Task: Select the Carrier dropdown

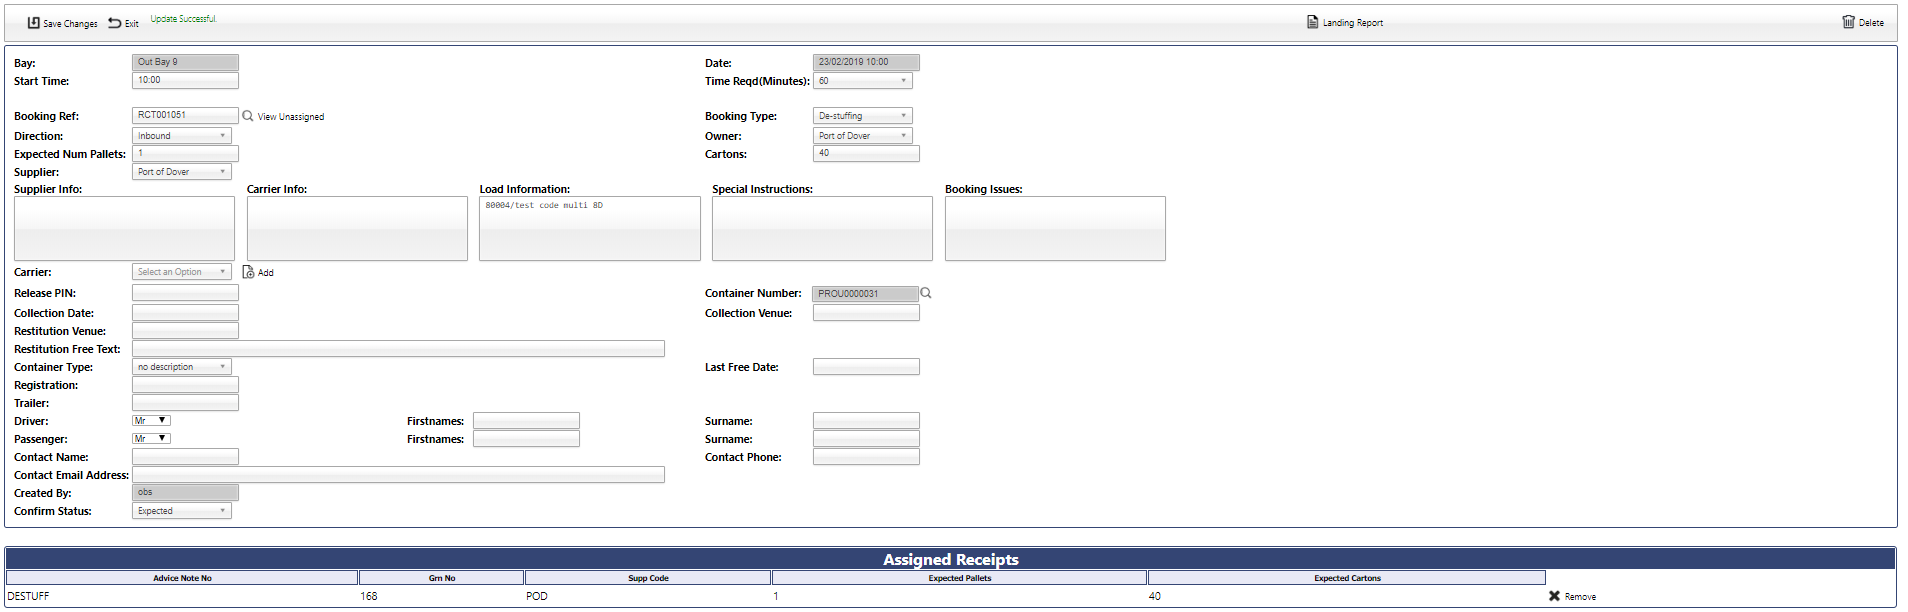Action: [x=182, y=272]
